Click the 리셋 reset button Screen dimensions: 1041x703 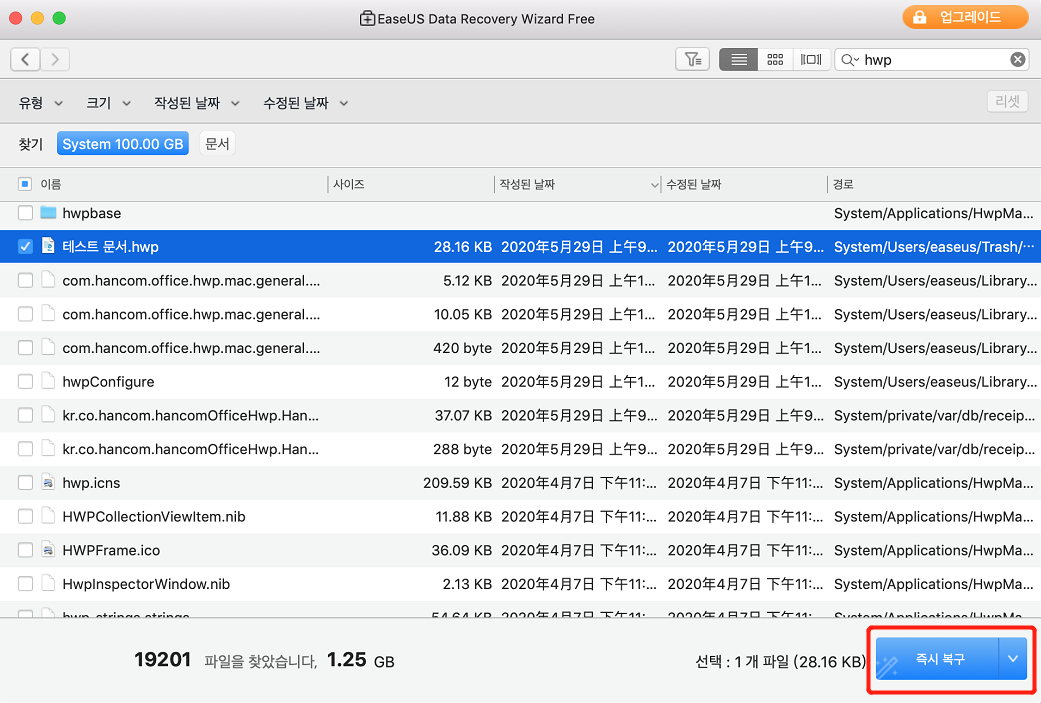click(x=1008, y=102)
